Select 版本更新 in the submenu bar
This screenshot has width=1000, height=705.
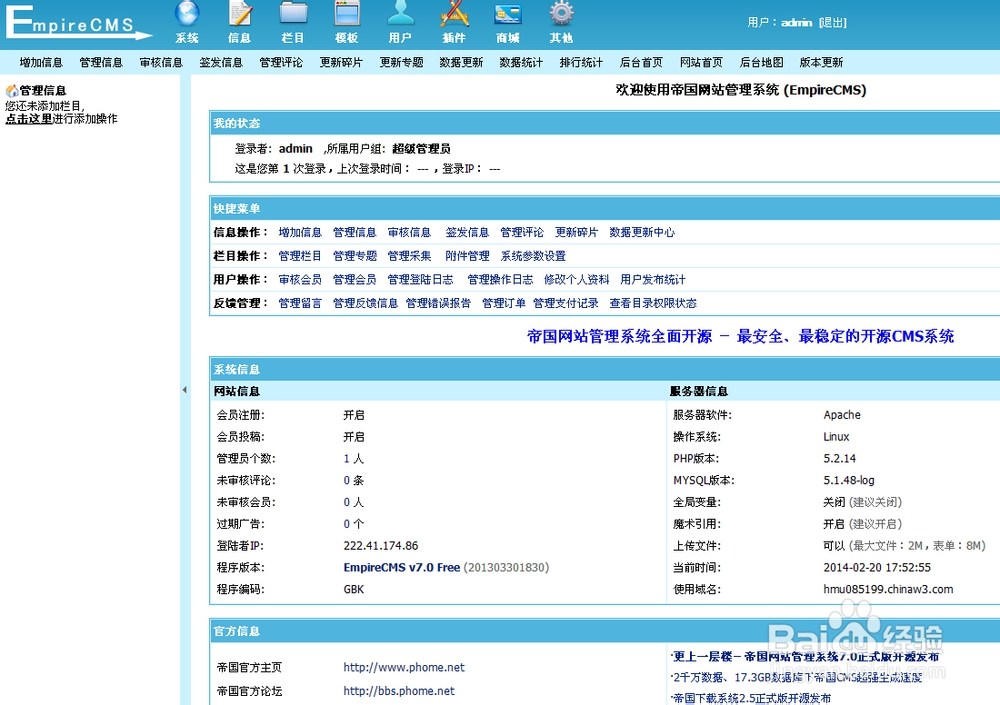(821, 63)
